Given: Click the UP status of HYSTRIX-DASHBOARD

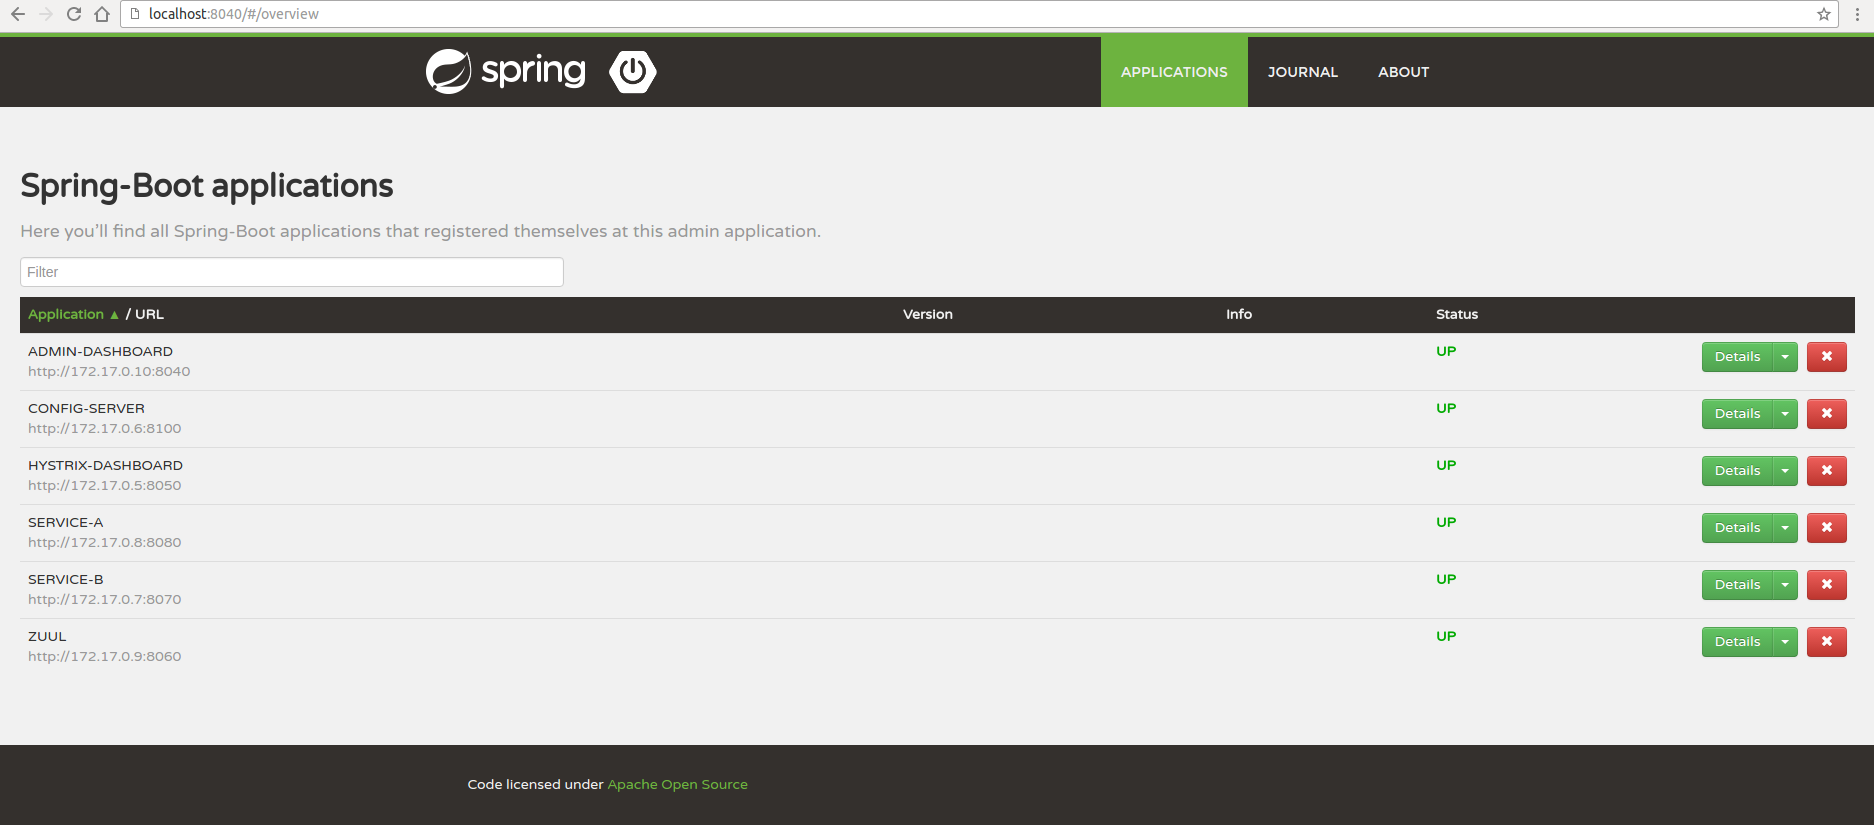Looking at the screenshot, I should pos(1446,465).
